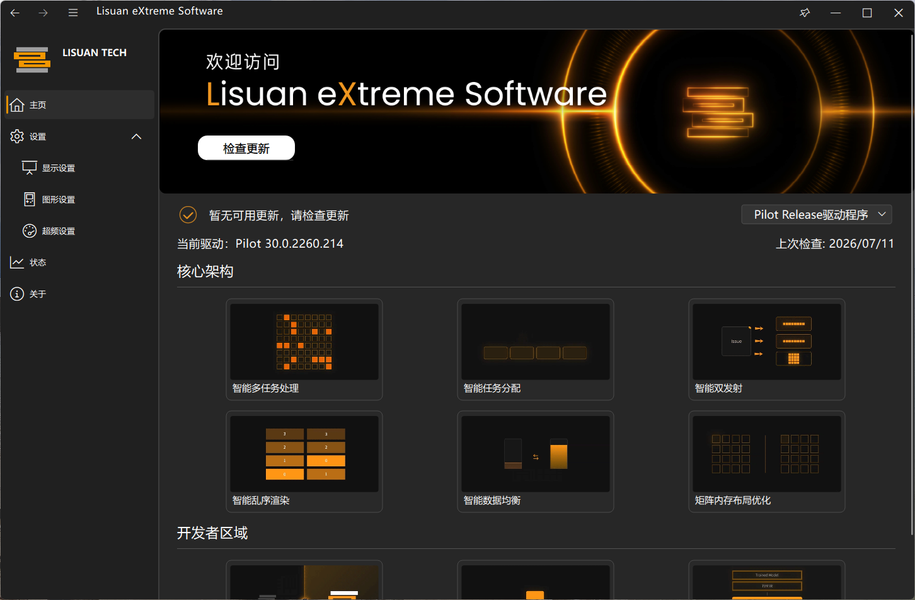Open the 智能乱序渲染 card
915x600 pixels.
click(304, 461)
